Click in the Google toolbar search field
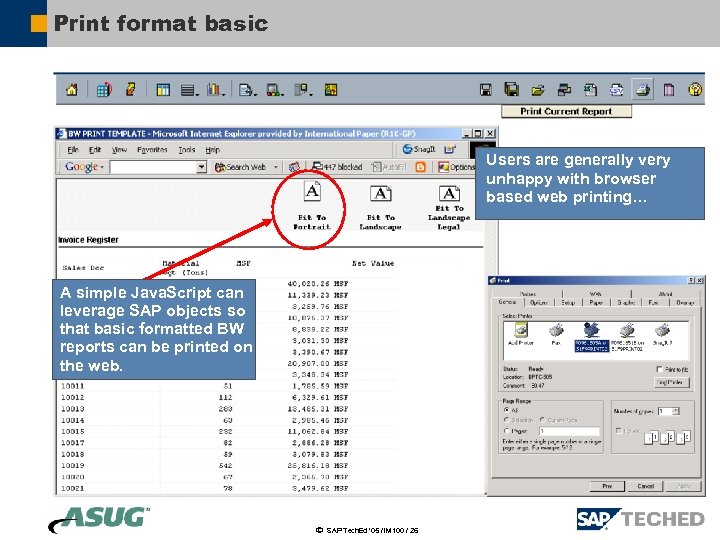The image size is (720, 540). pos(153,167)
